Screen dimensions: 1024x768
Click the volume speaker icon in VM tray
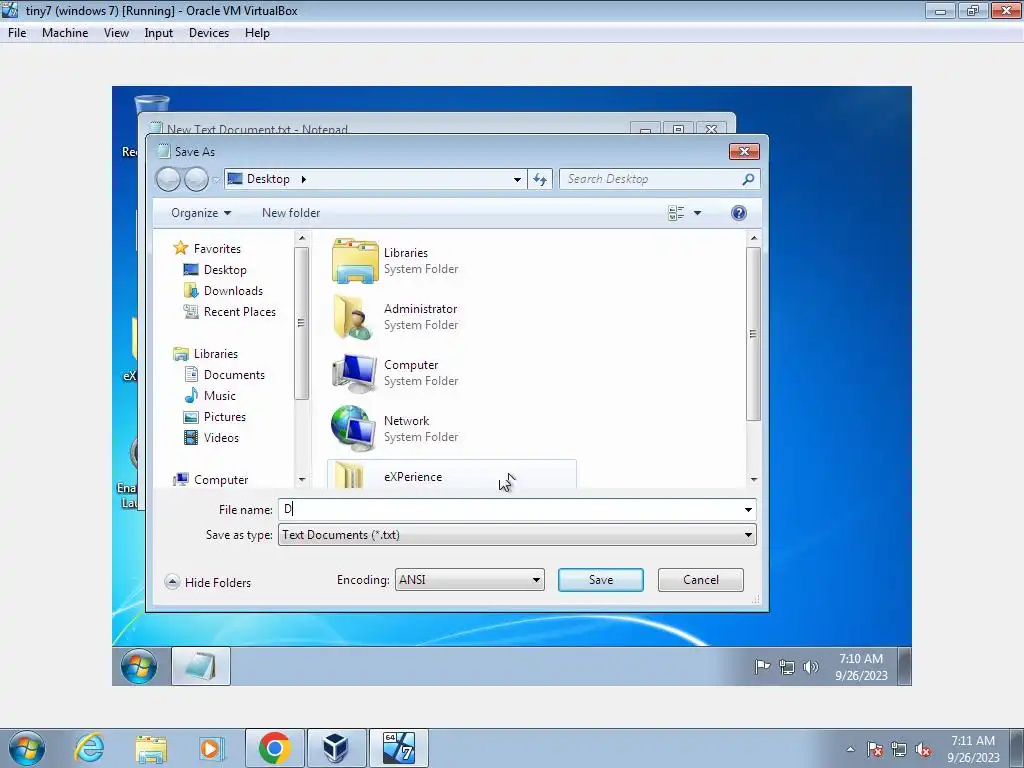point(810,667)
